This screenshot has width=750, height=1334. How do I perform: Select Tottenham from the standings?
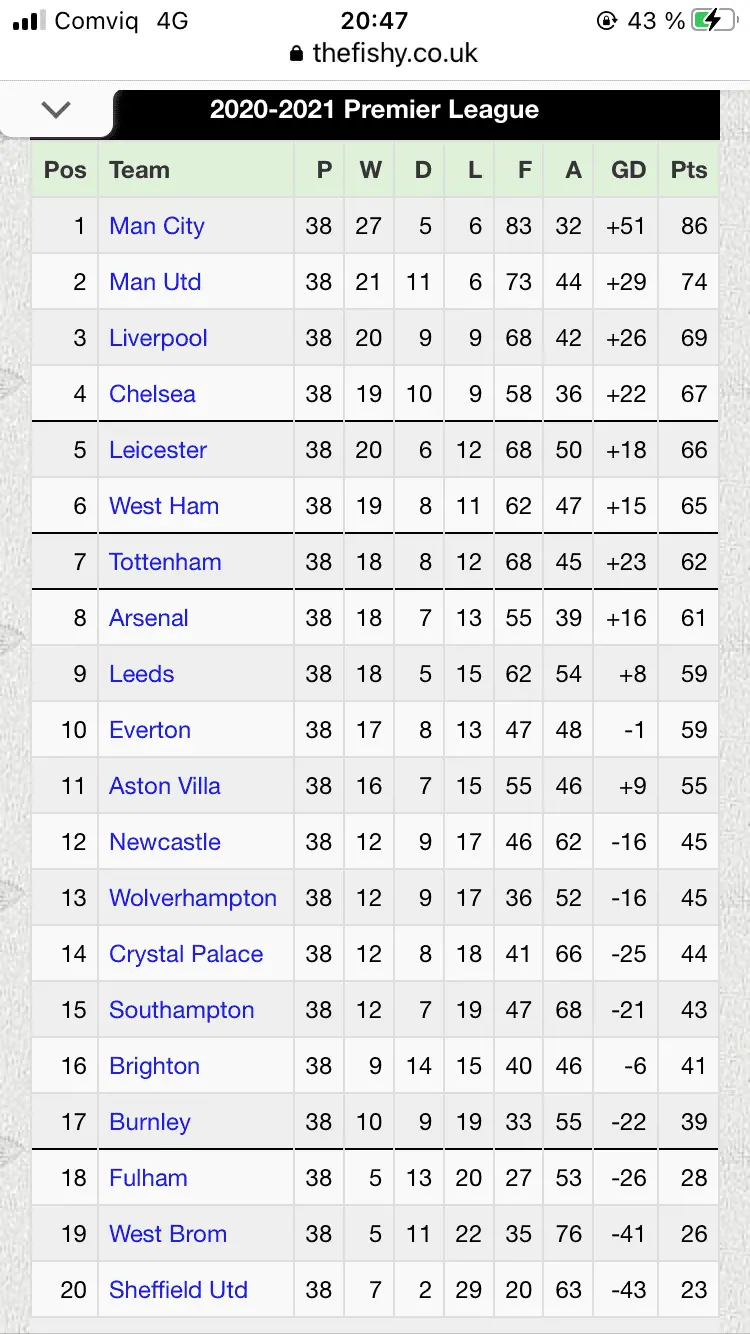pos(165,562)
